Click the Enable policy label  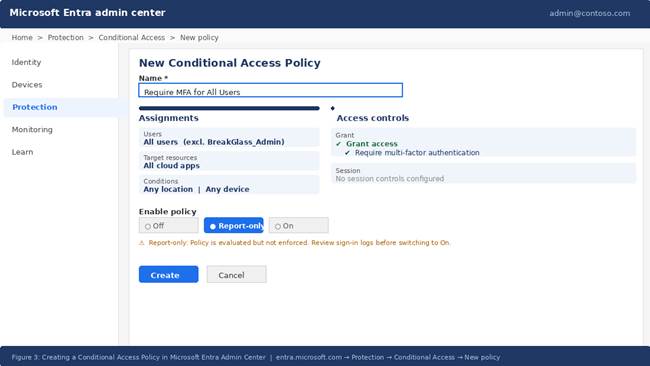click(x=167, y=212)
